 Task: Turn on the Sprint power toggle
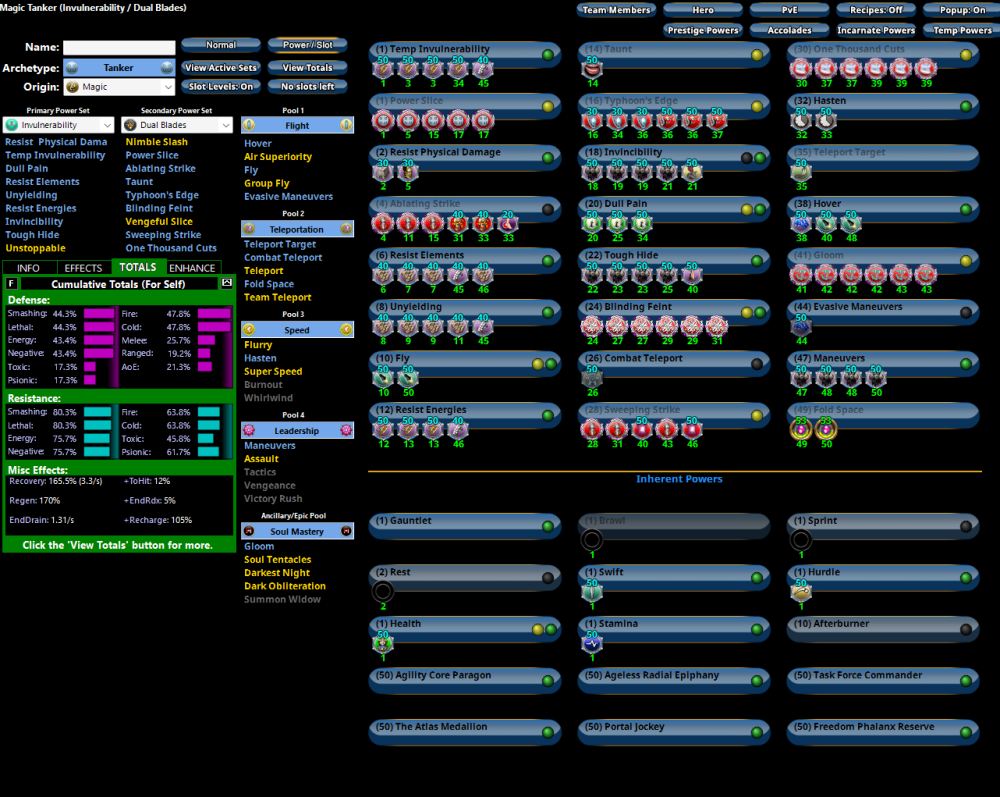pyautogui.click(x=966, y=526)
